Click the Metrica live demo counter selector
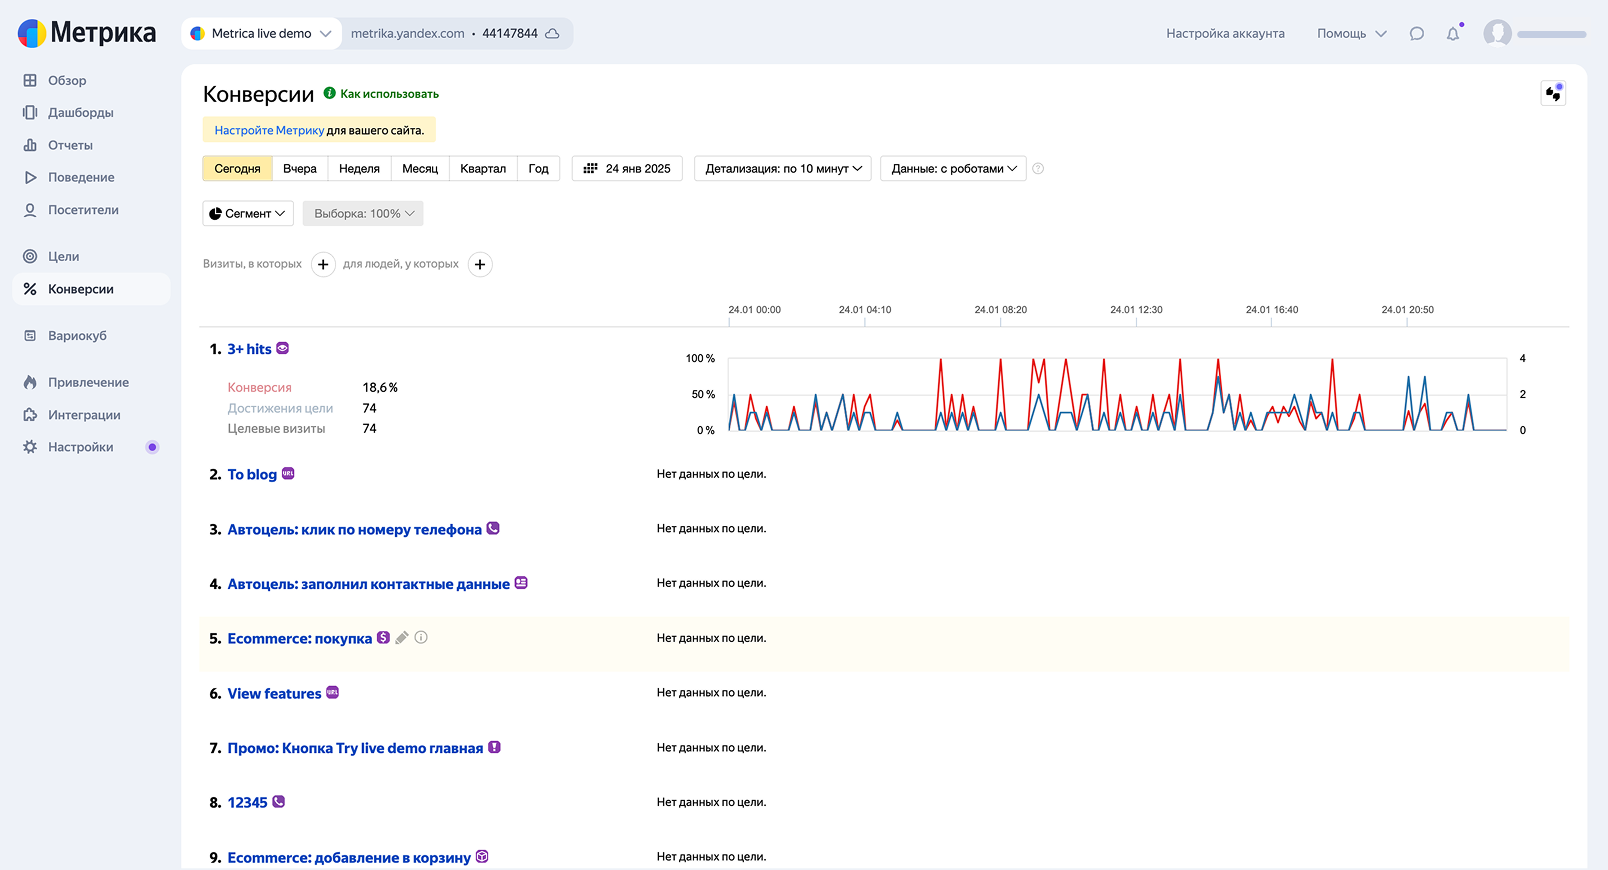This screenshot has height=870, width=1608. click(x=261, y=34)
